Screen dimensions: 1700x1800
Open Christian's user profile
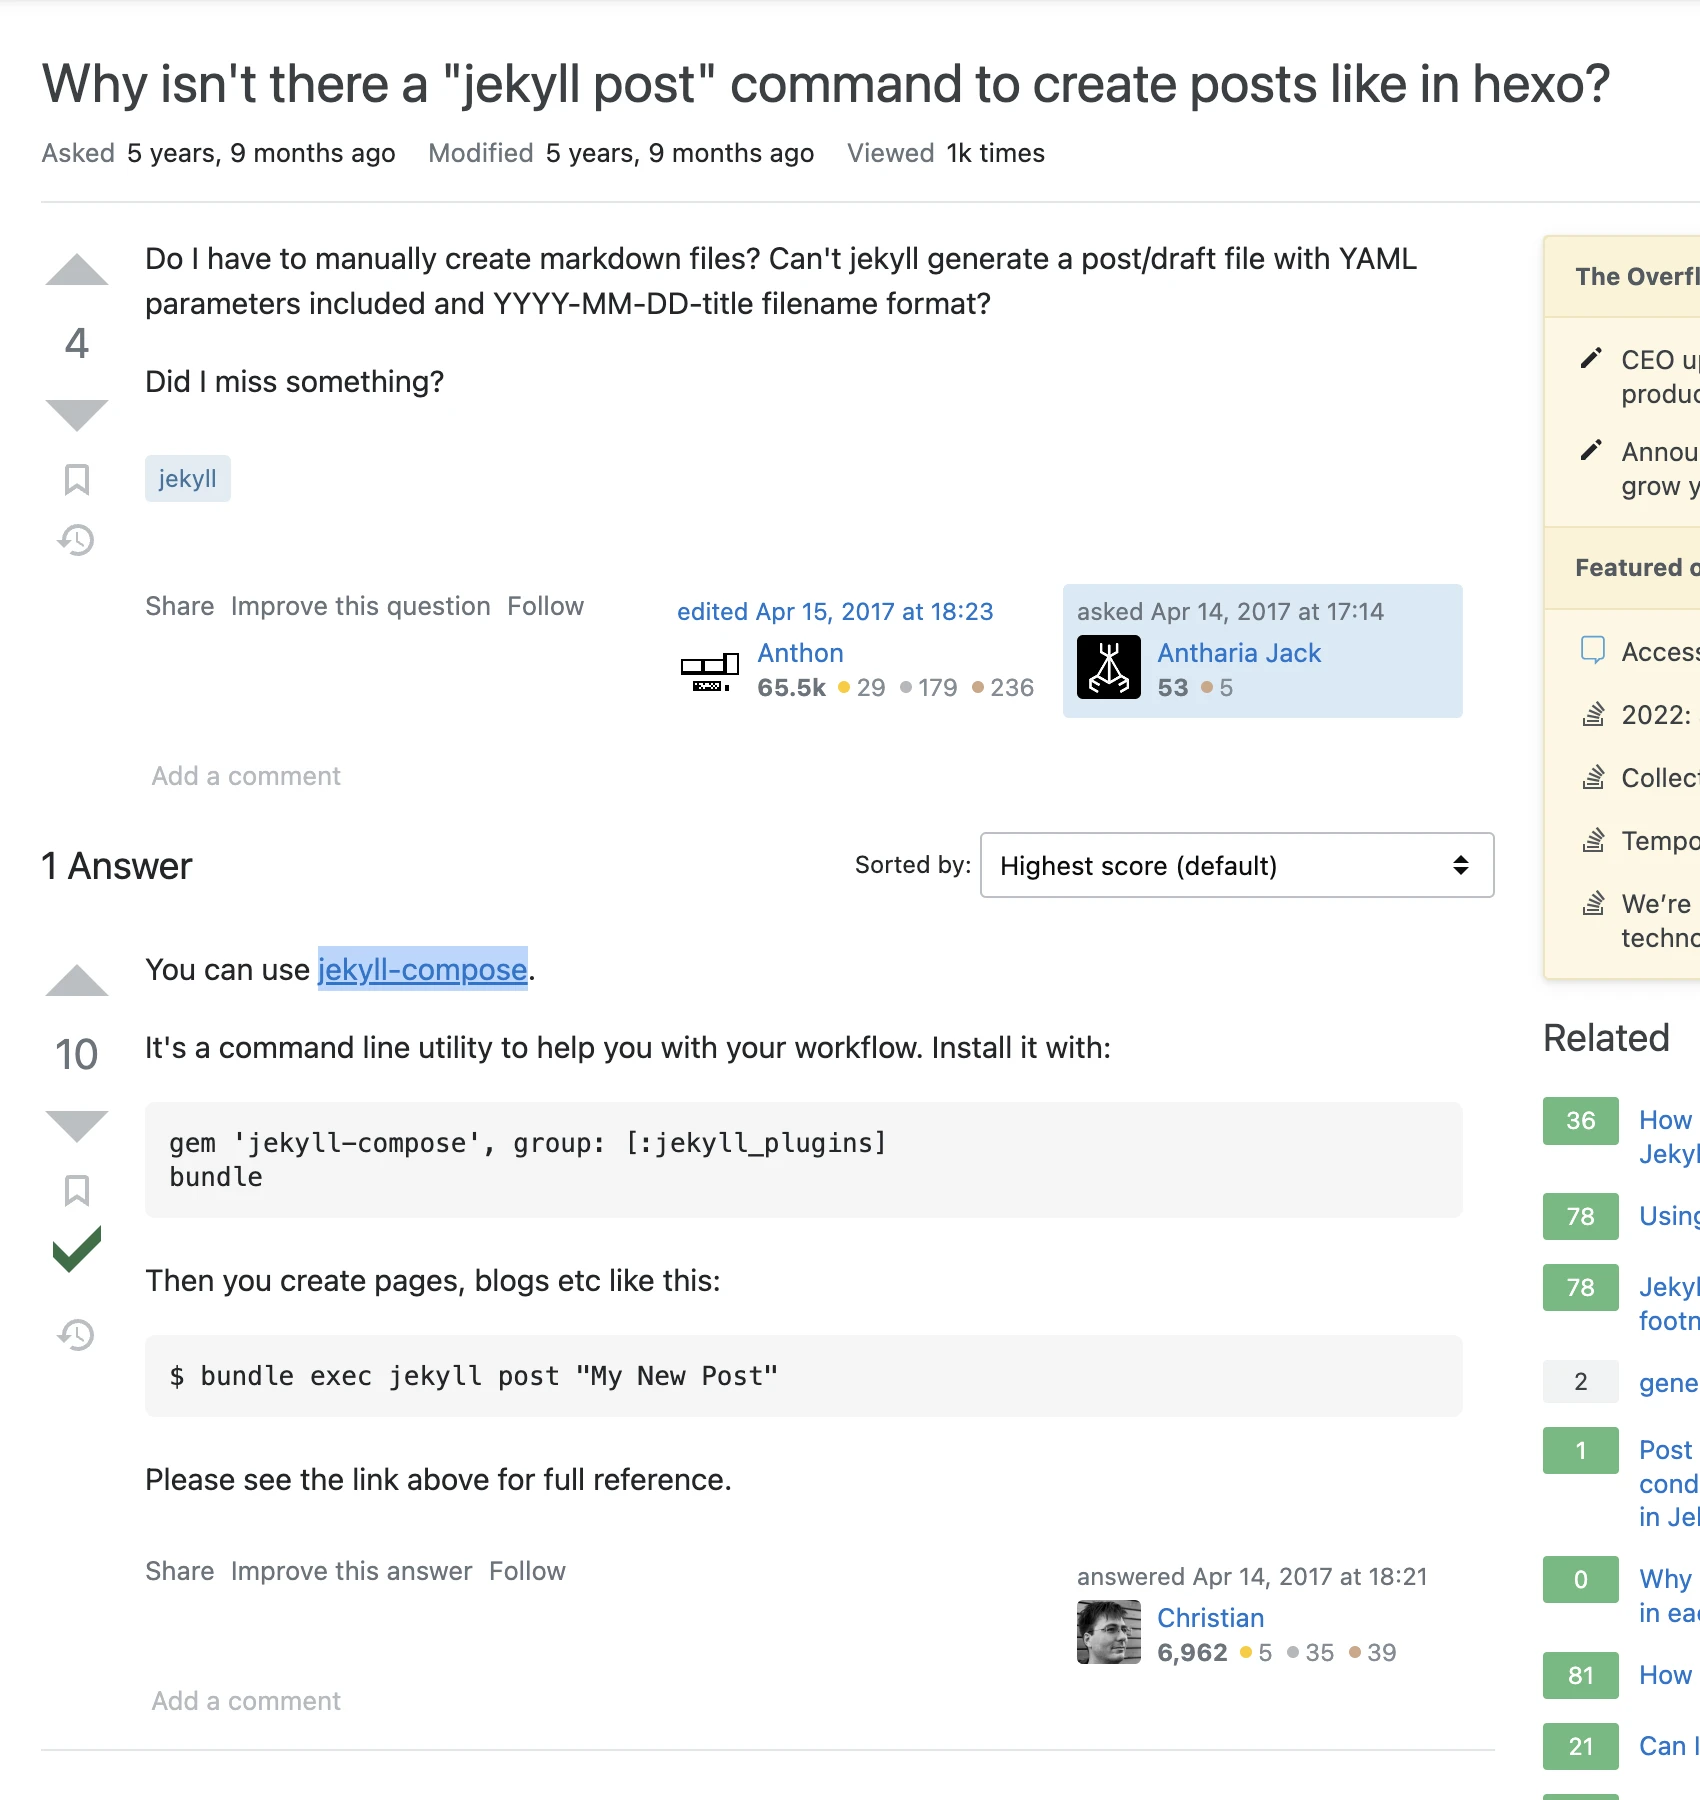click(1210, 1618)
